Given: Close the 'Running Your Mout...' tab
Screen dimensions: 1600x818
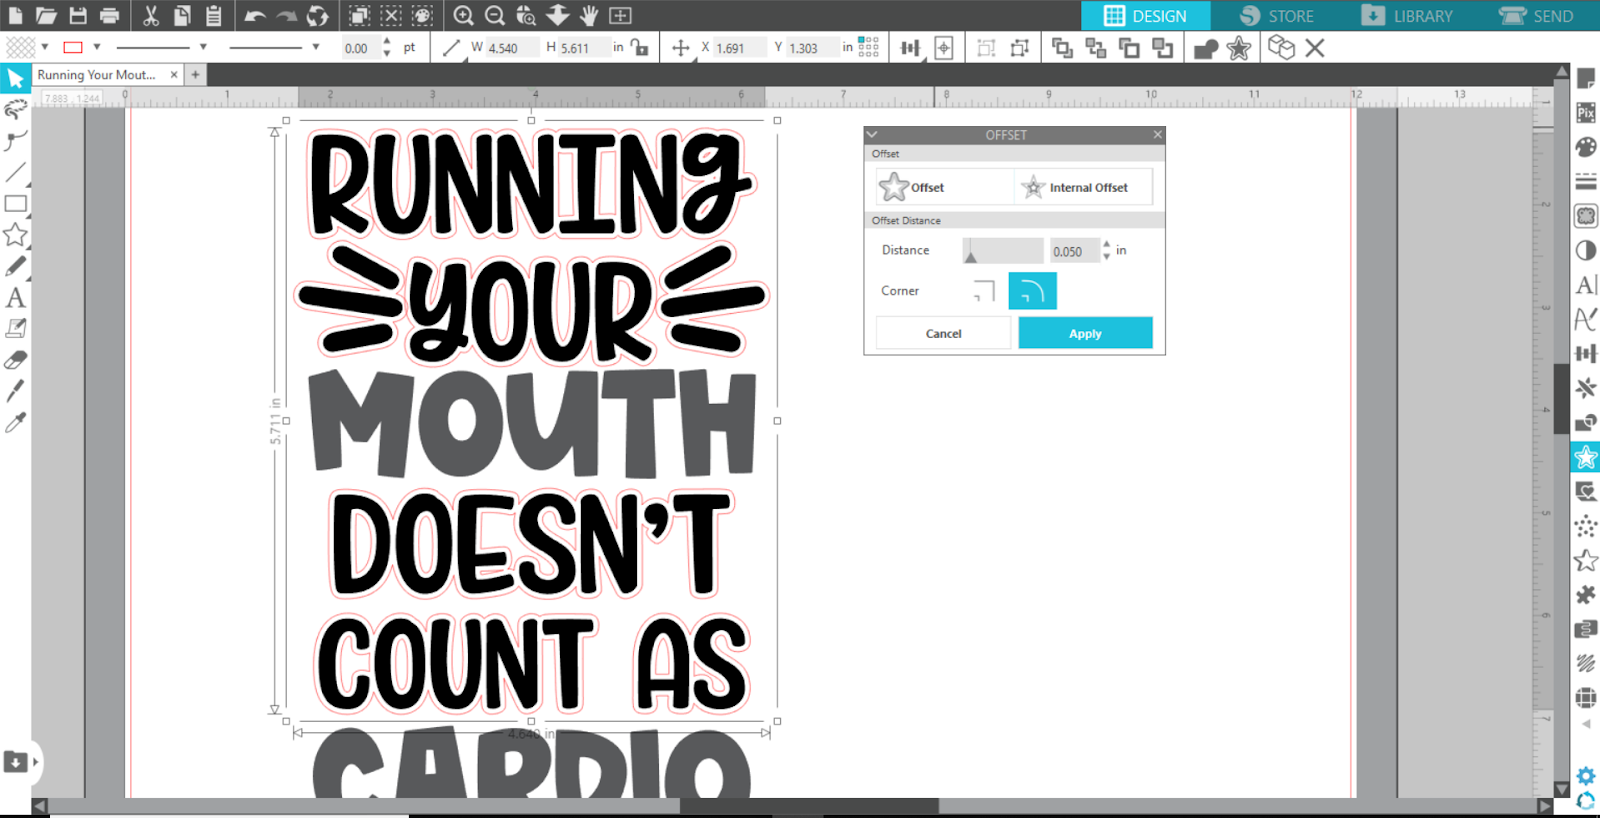Looking at the screenshot, I should coord(174,75).
